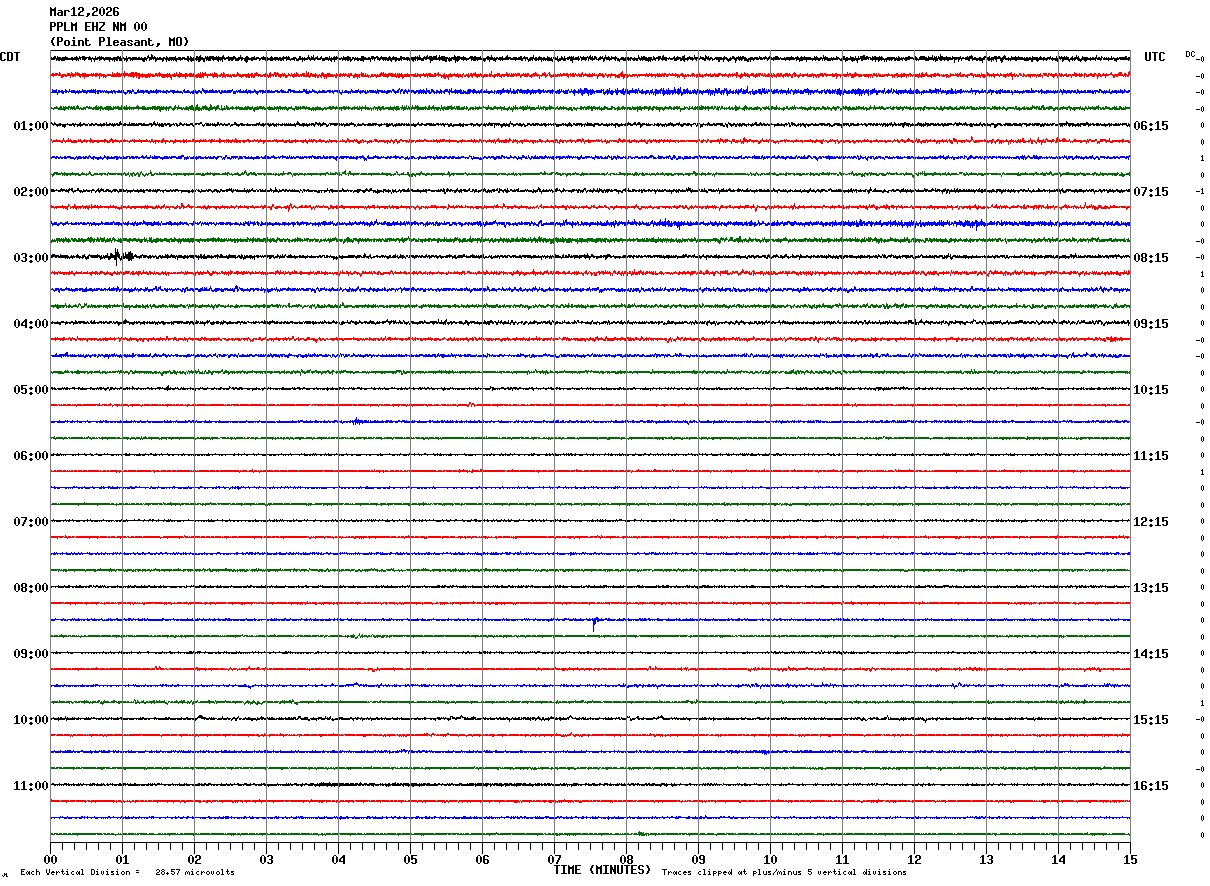1210x886 pixels.
Task: Select the 08:00 CDT time label
Action: (30, 588)
